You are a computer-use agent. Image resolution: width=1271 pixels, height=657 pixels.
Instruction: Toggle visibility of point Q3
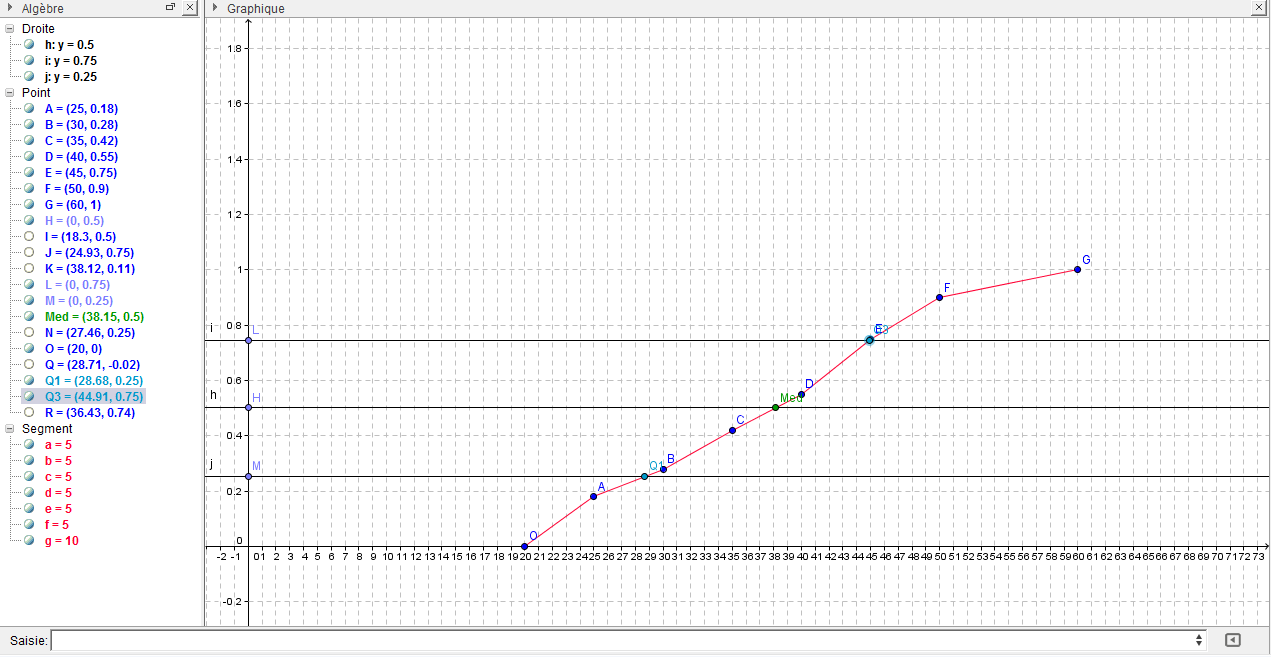click(x=29, y=397)
